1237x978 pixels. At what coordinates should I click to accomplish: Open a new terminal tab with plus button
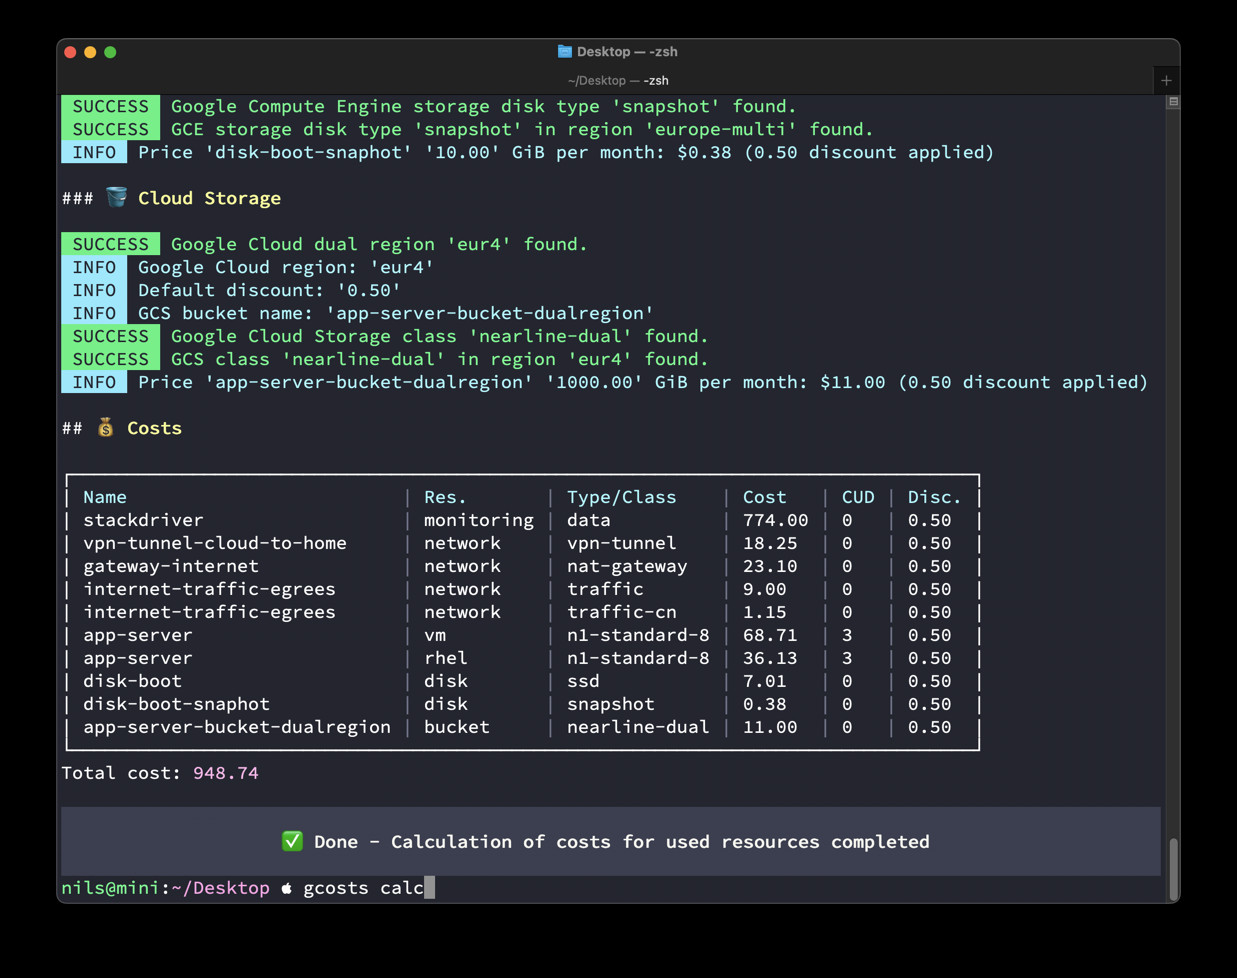click(1166, 80)
